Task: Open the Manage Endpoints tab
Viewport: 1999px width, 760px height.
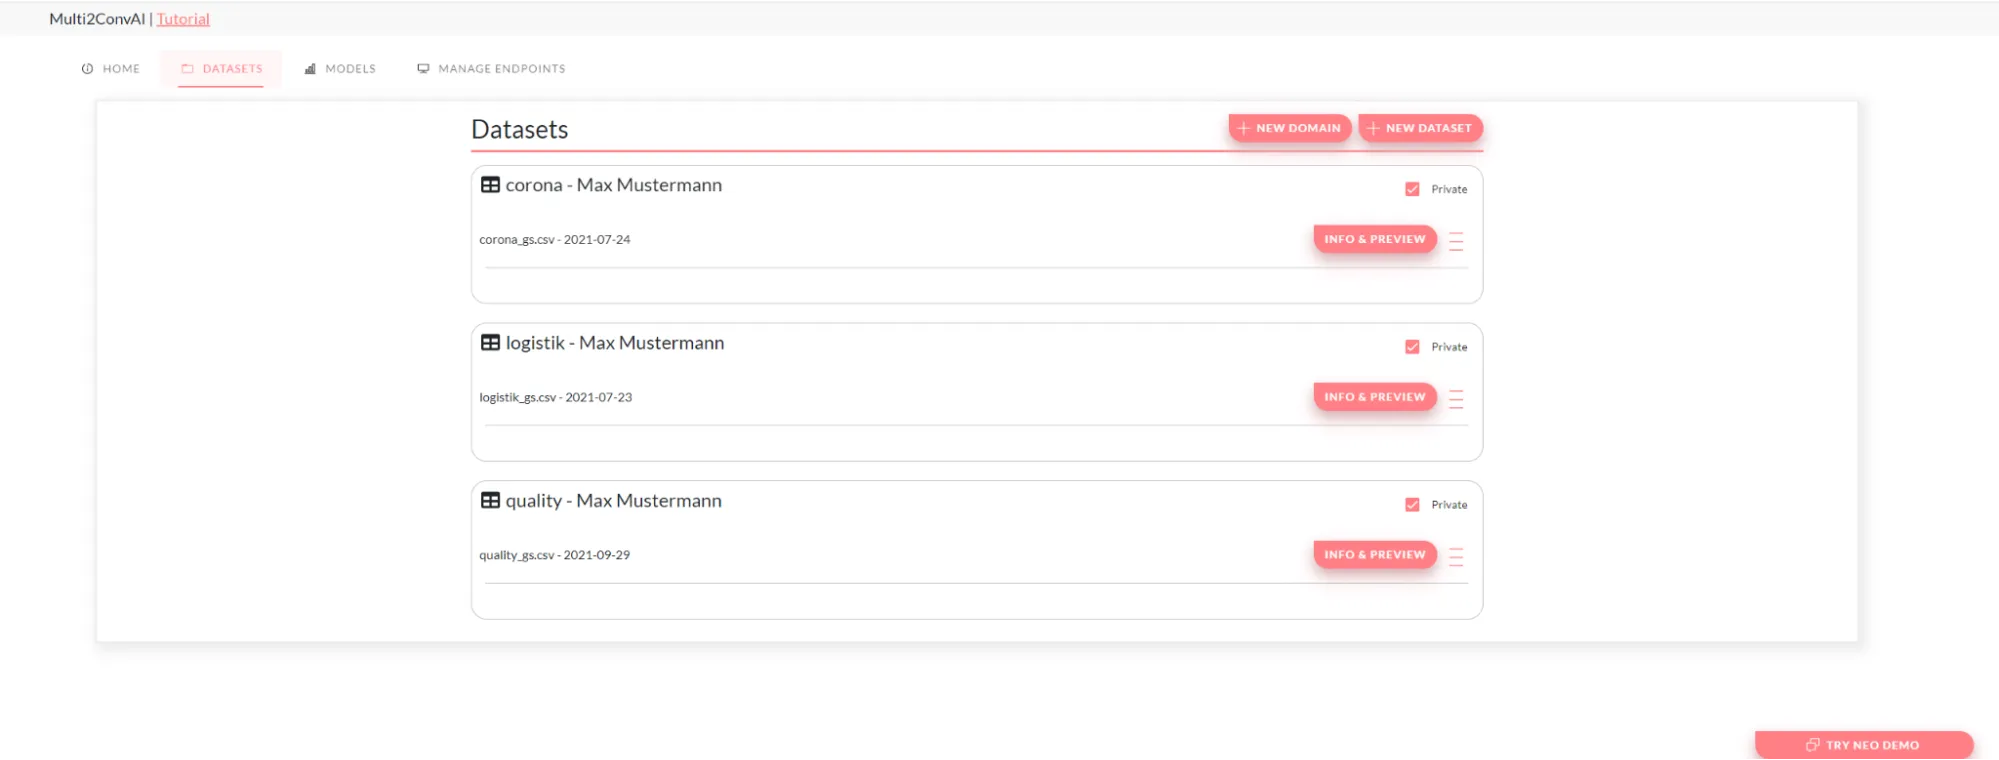Action: (x=491, y=69)
